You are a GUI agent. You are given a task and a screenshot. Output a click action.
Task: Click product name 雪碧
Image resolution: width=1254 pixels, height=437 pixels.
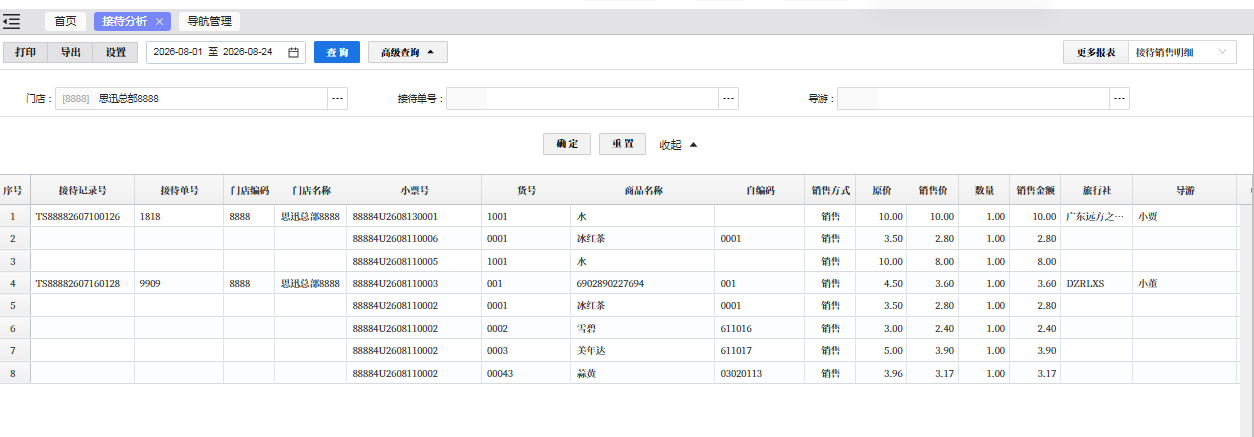pyautogui.click(x=587, y=329)
